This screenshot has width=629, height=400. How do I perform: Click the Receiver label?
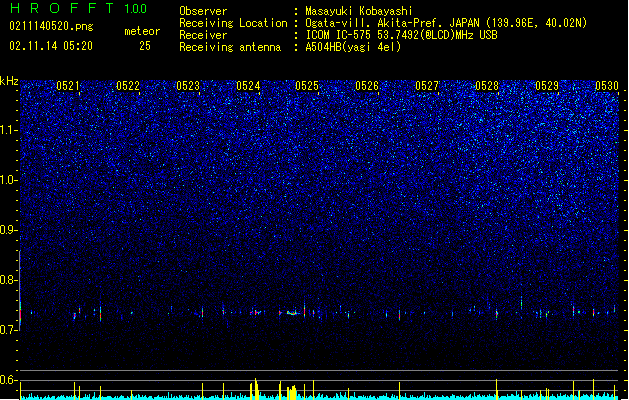(203, 35)
